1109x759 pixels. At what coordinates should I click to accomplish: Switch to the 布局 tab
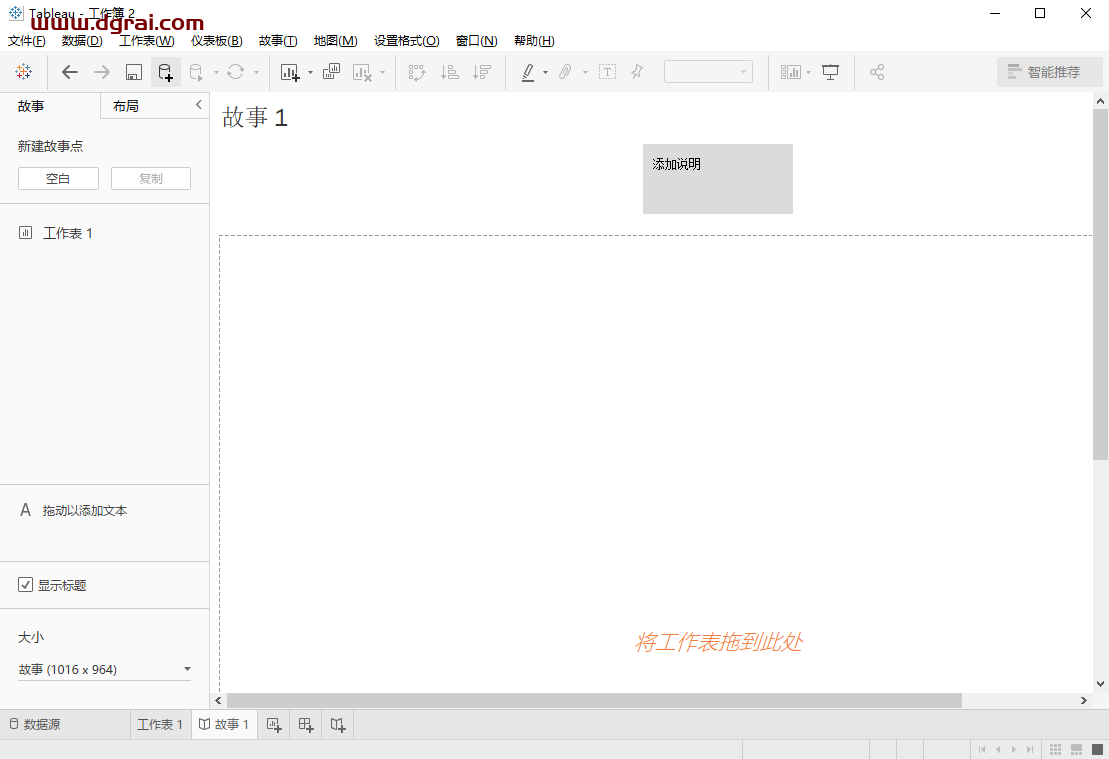127,105
